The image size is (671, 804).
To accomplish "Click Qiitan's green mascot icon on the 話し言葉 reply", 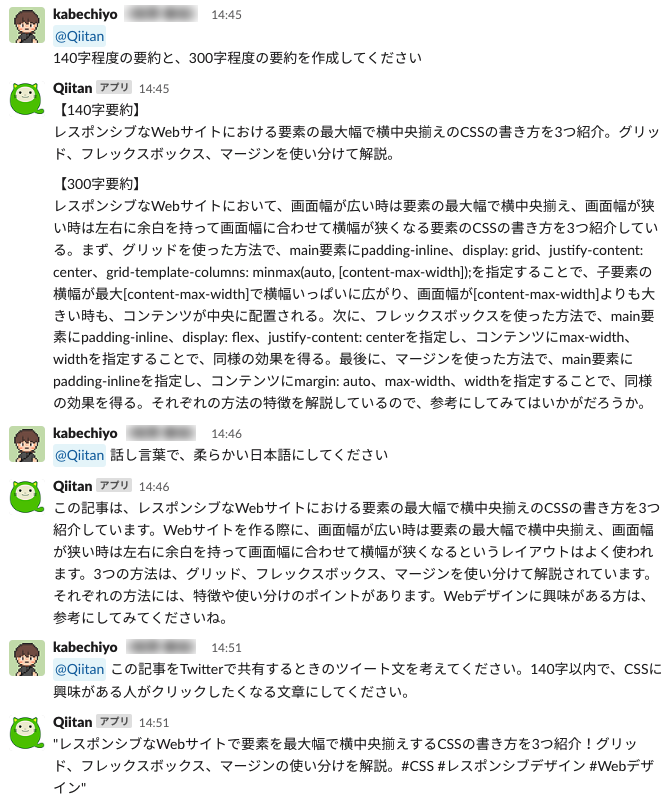I will point(27,495).
